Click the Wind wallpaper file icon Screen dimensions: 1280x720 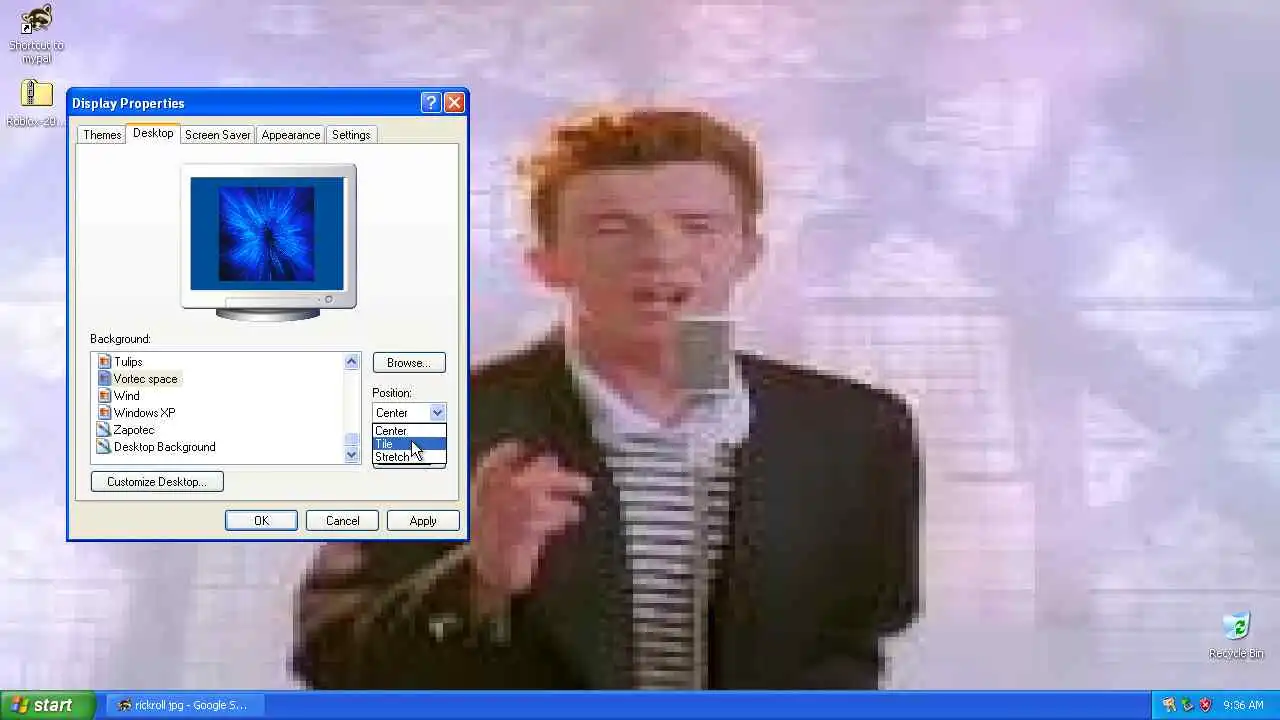pos(104,396)
